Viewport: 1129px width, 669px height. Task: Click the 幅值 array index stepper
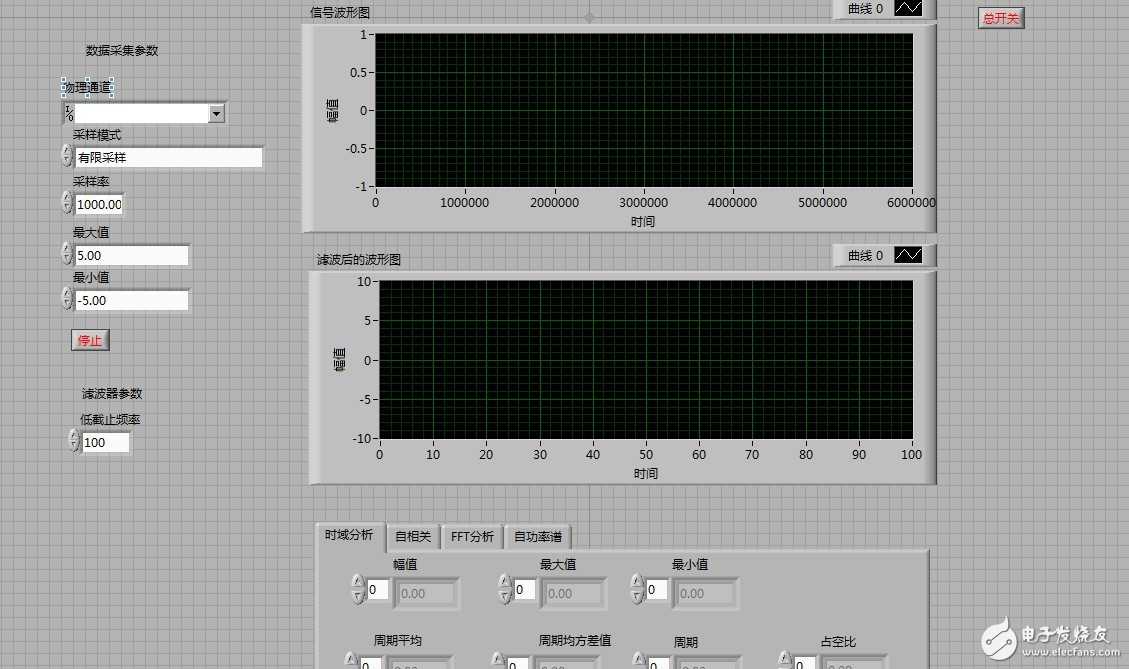click(358, 589)
